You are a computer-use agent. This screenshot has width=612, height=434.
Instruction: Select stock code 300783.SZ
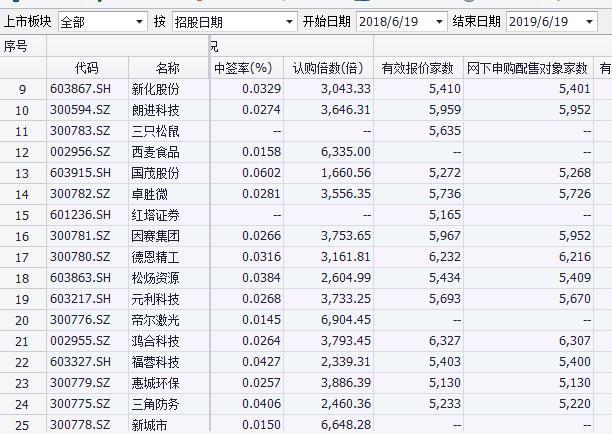point(80,131)
